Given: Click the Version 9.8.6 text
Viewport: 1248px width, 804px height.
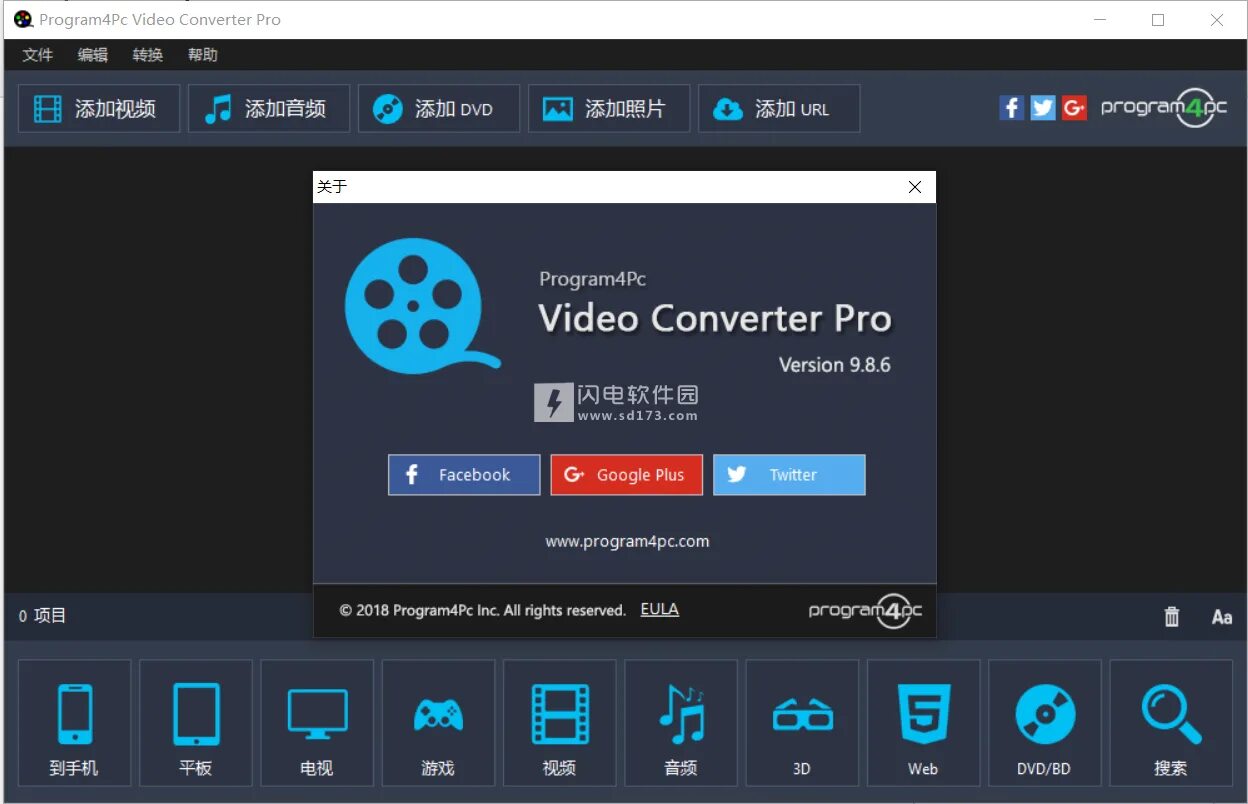Looking at the screenshot, I should [835, 365].
